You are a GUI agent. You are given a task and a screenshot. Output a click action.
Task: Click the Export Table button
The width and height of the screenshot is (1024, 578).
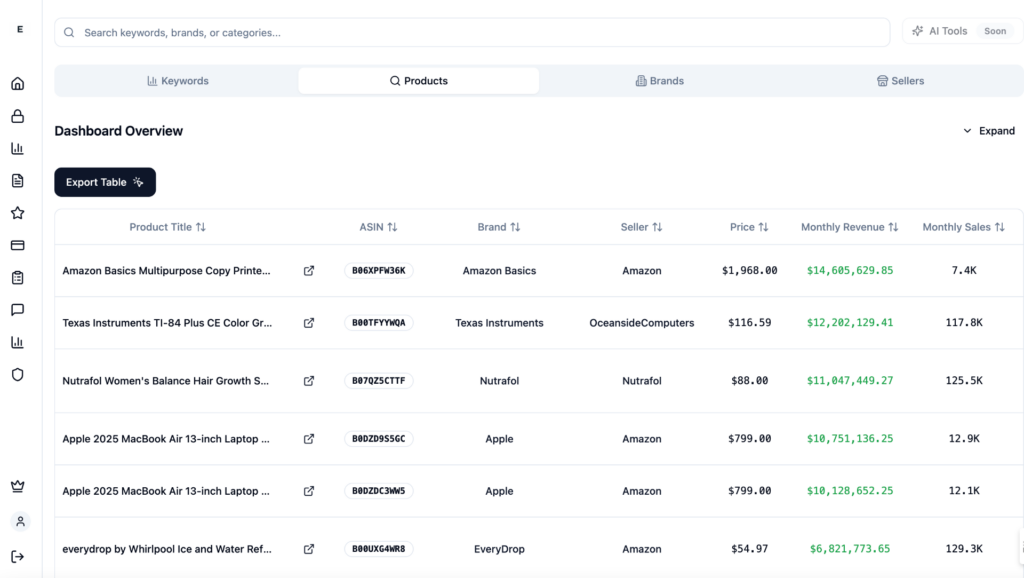pos(105,182)
